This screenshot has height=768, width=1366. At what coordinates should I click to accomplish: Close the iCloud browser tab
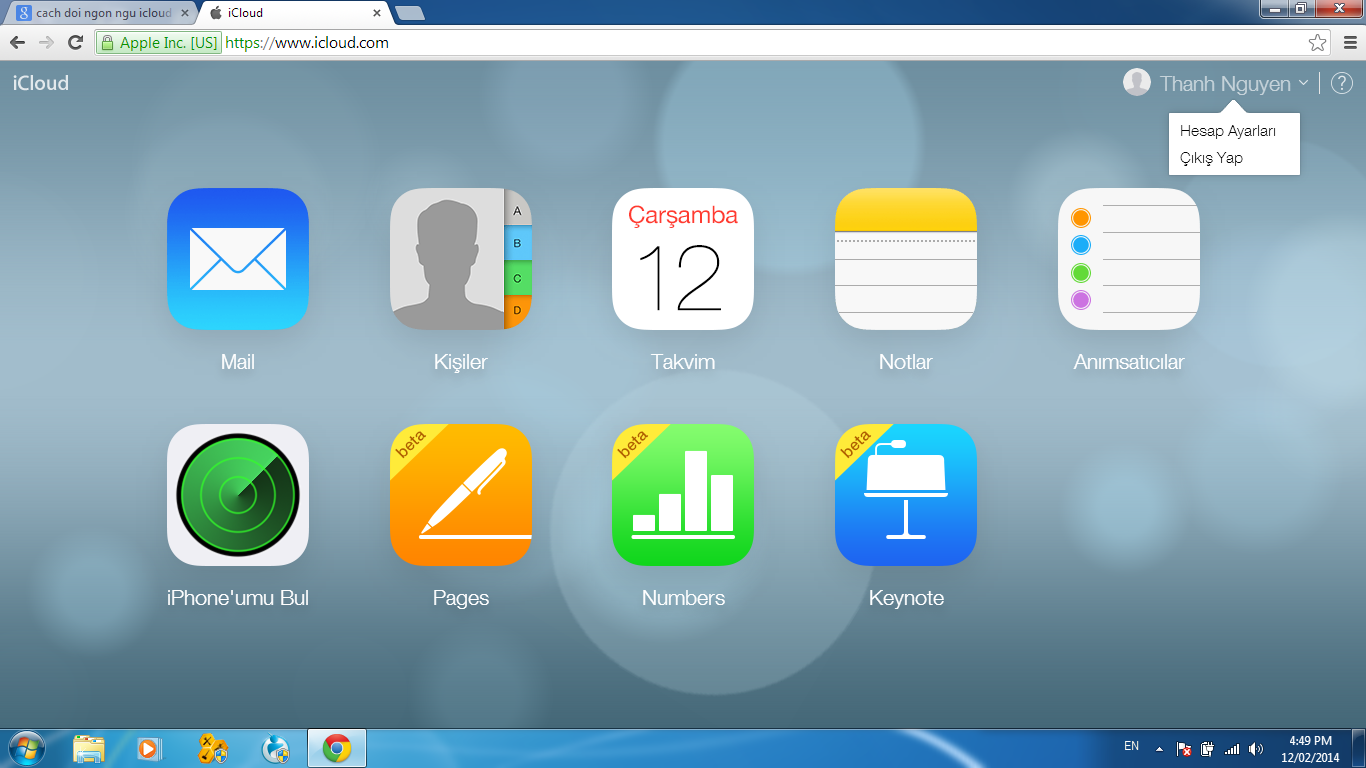pyautogui.click(x=377, y=13)
